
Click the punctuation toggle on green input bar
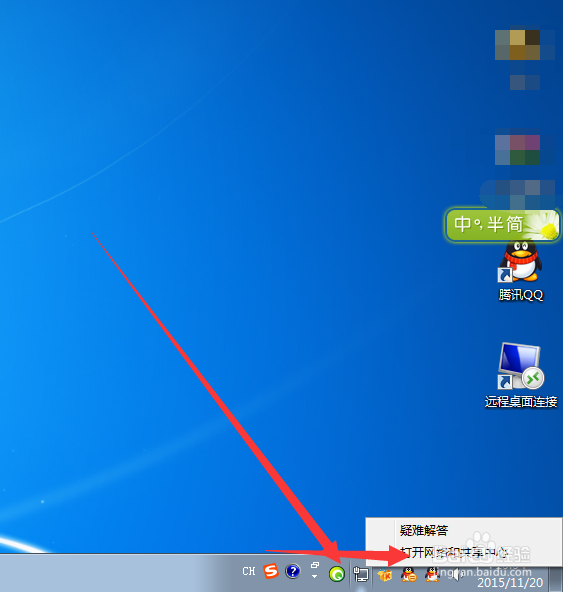coord(478,225)
